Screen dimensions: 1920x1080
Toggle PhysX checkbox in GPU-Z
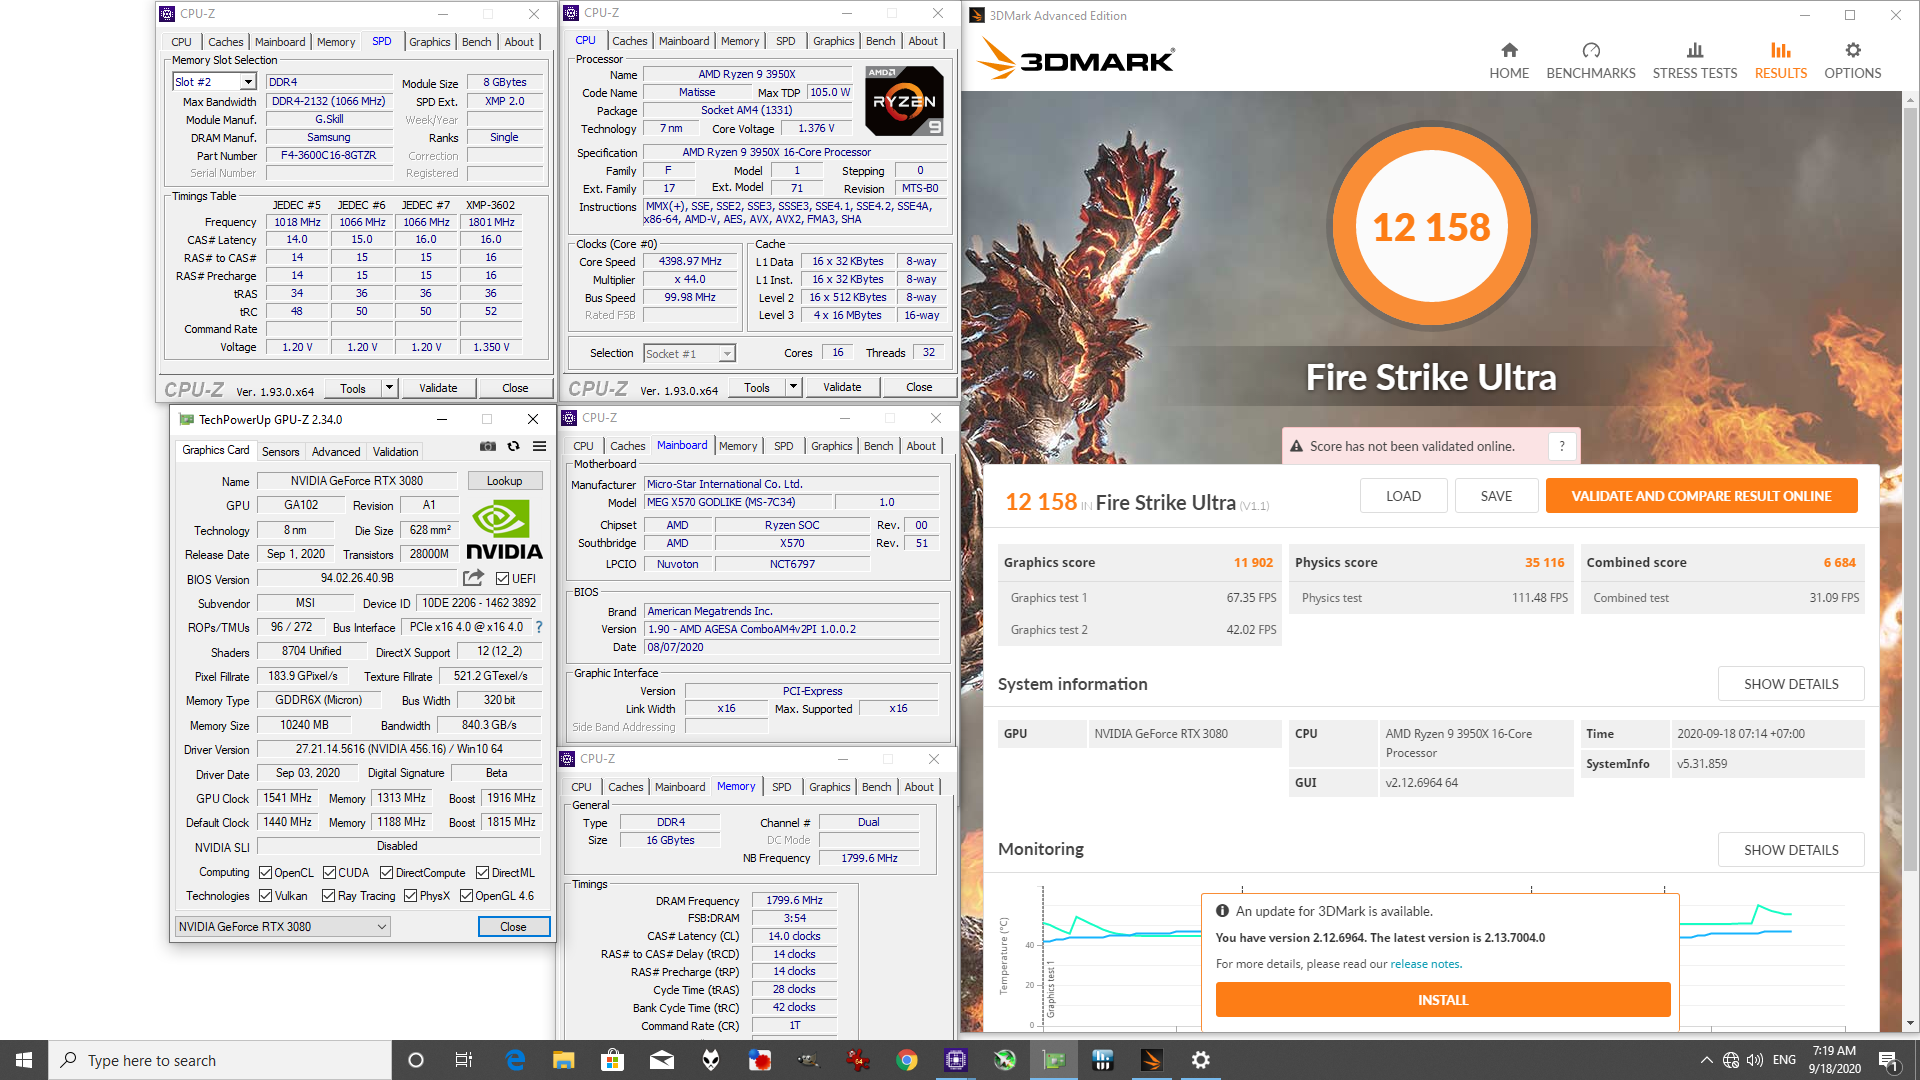pyautogui.click(x=410, y=895)
